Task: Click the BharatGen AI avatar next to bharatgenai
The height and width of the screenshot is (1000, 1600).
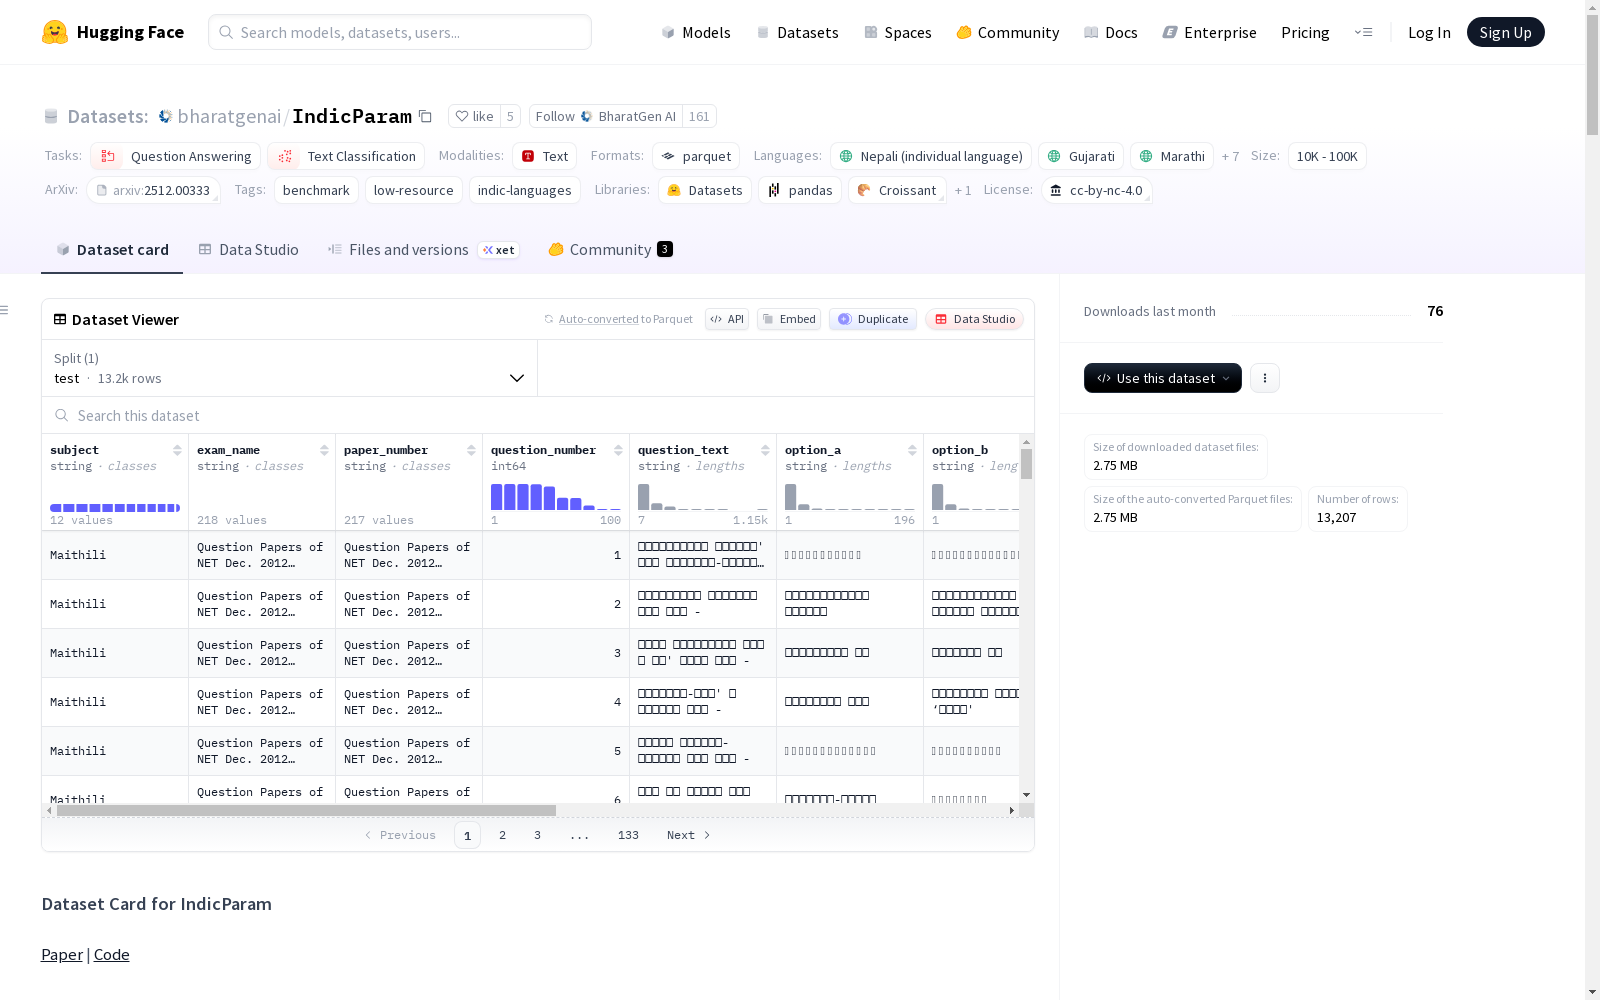Action: [x=166, y=116]
